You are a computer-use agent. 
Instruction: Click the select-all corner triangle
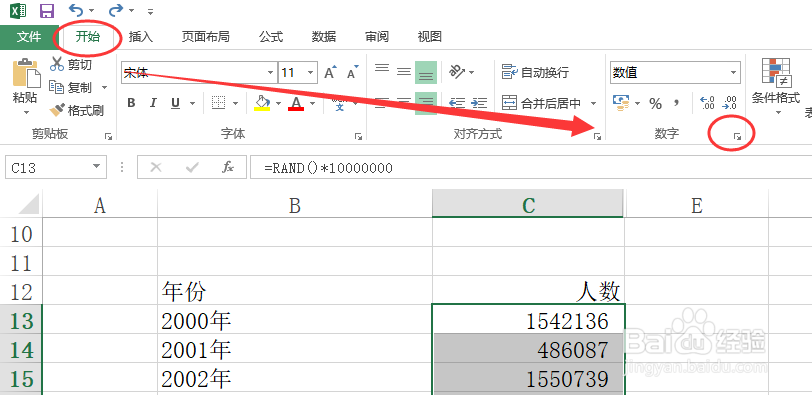pos(27,204)
